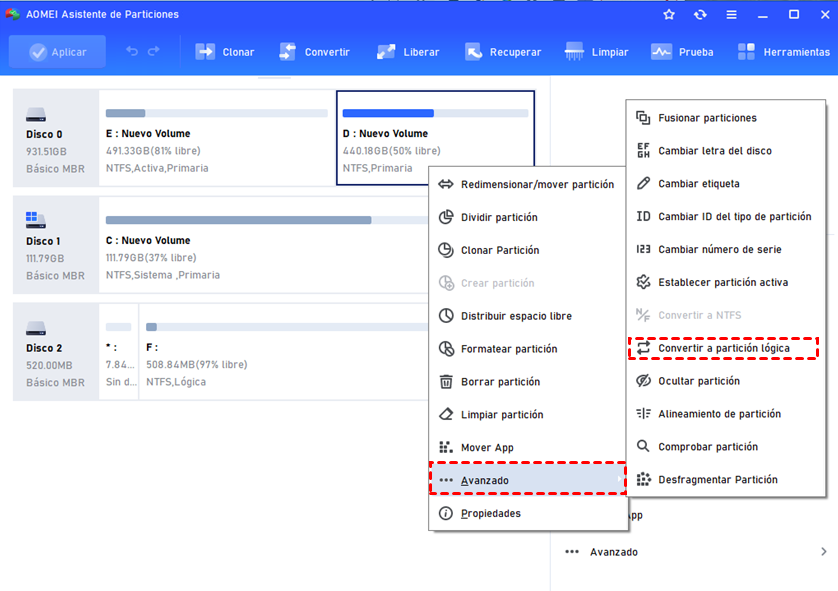Select Limpiar partición menu entry
Screen dimensions: 838x591
click(528, 415)
